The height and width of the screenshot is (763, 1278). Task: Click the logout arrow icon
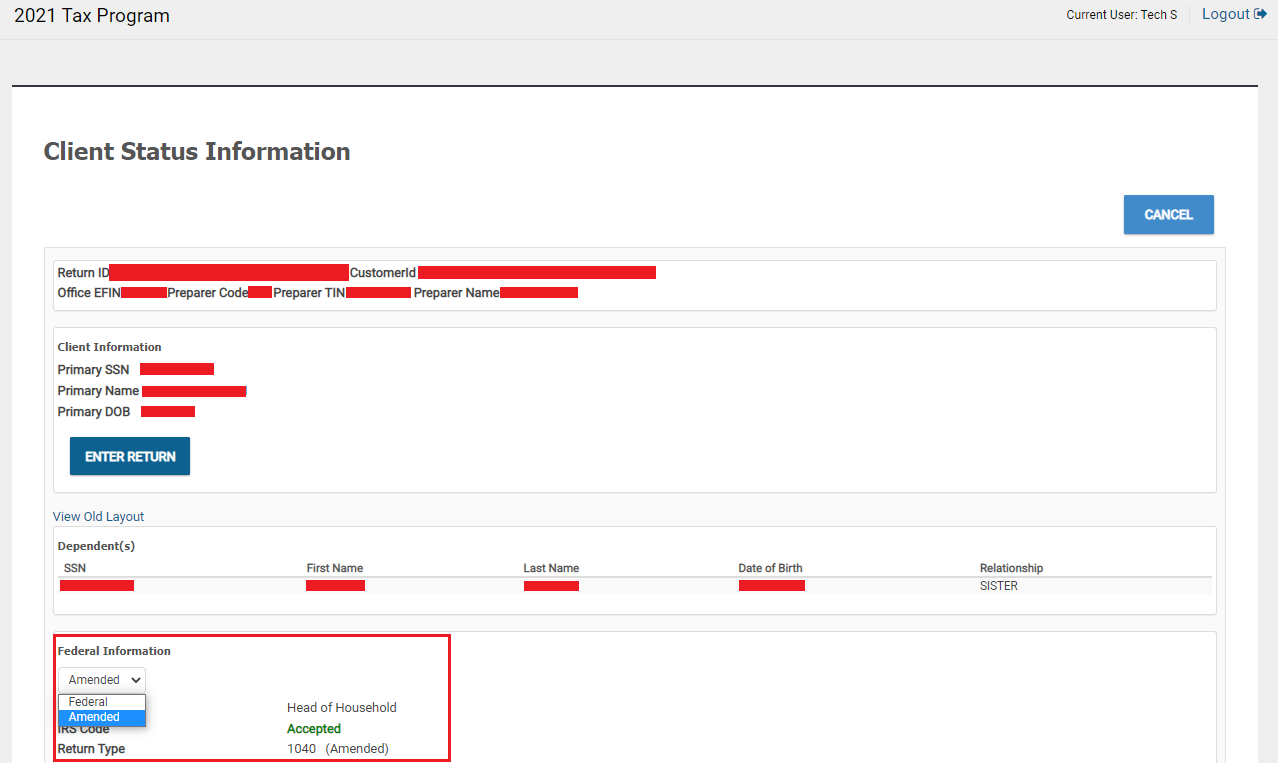pos(1260,14)
